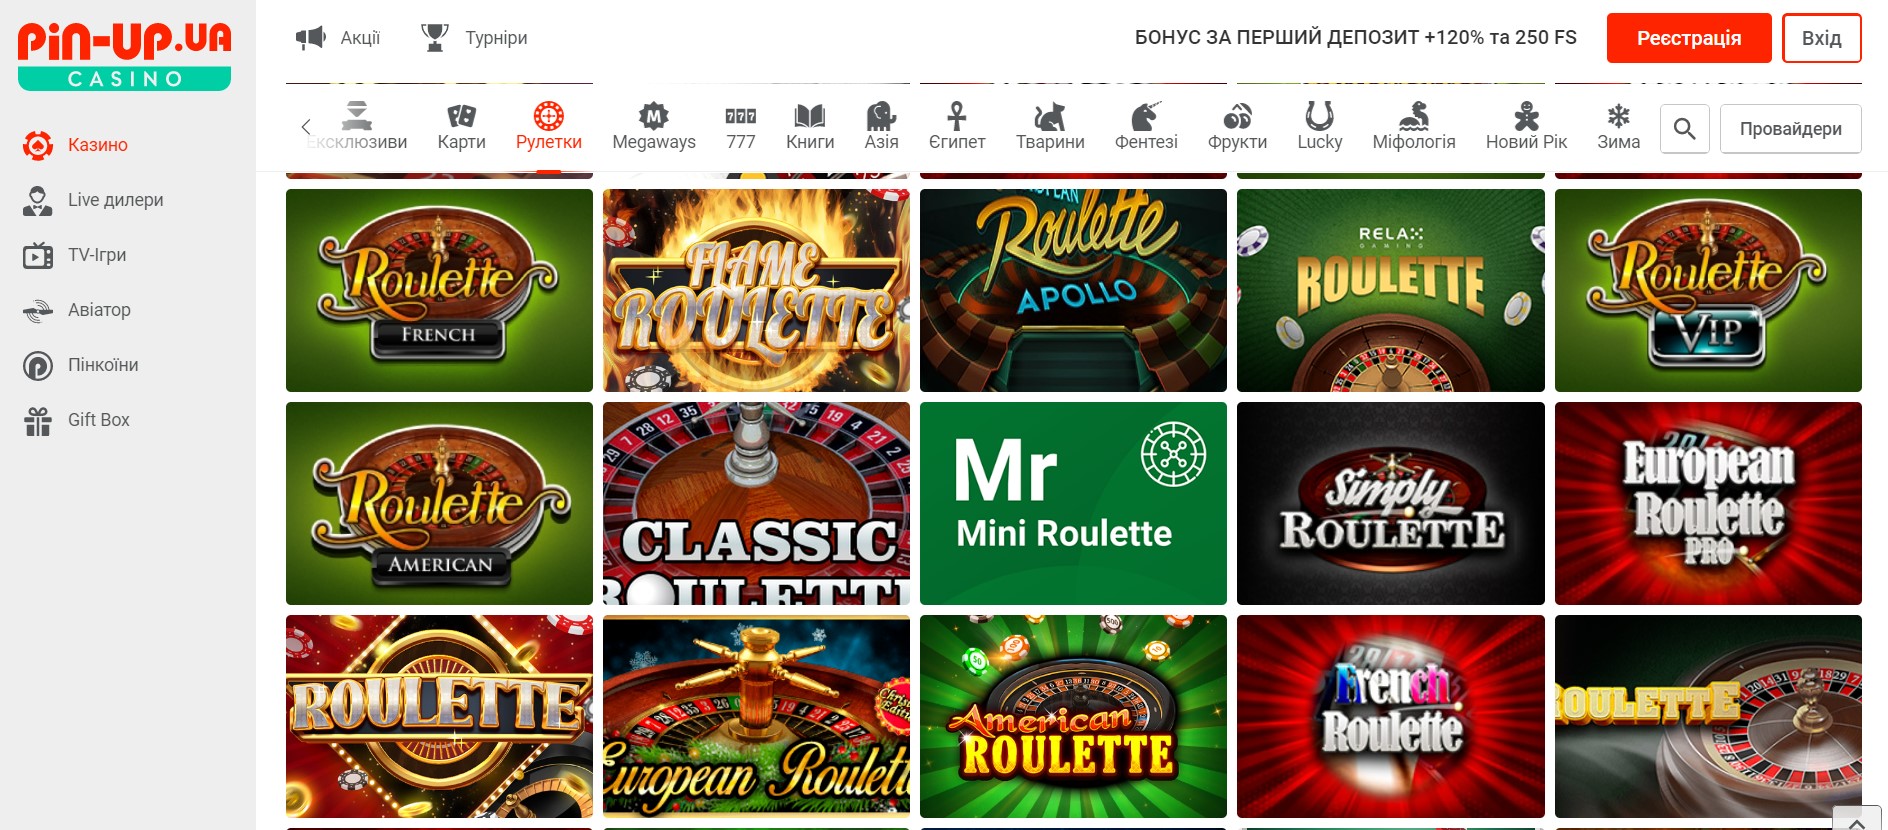The height and width of the screenshot is (830, 1888).
Task: Select the Новий Рік category icon
Action: 1526,116
